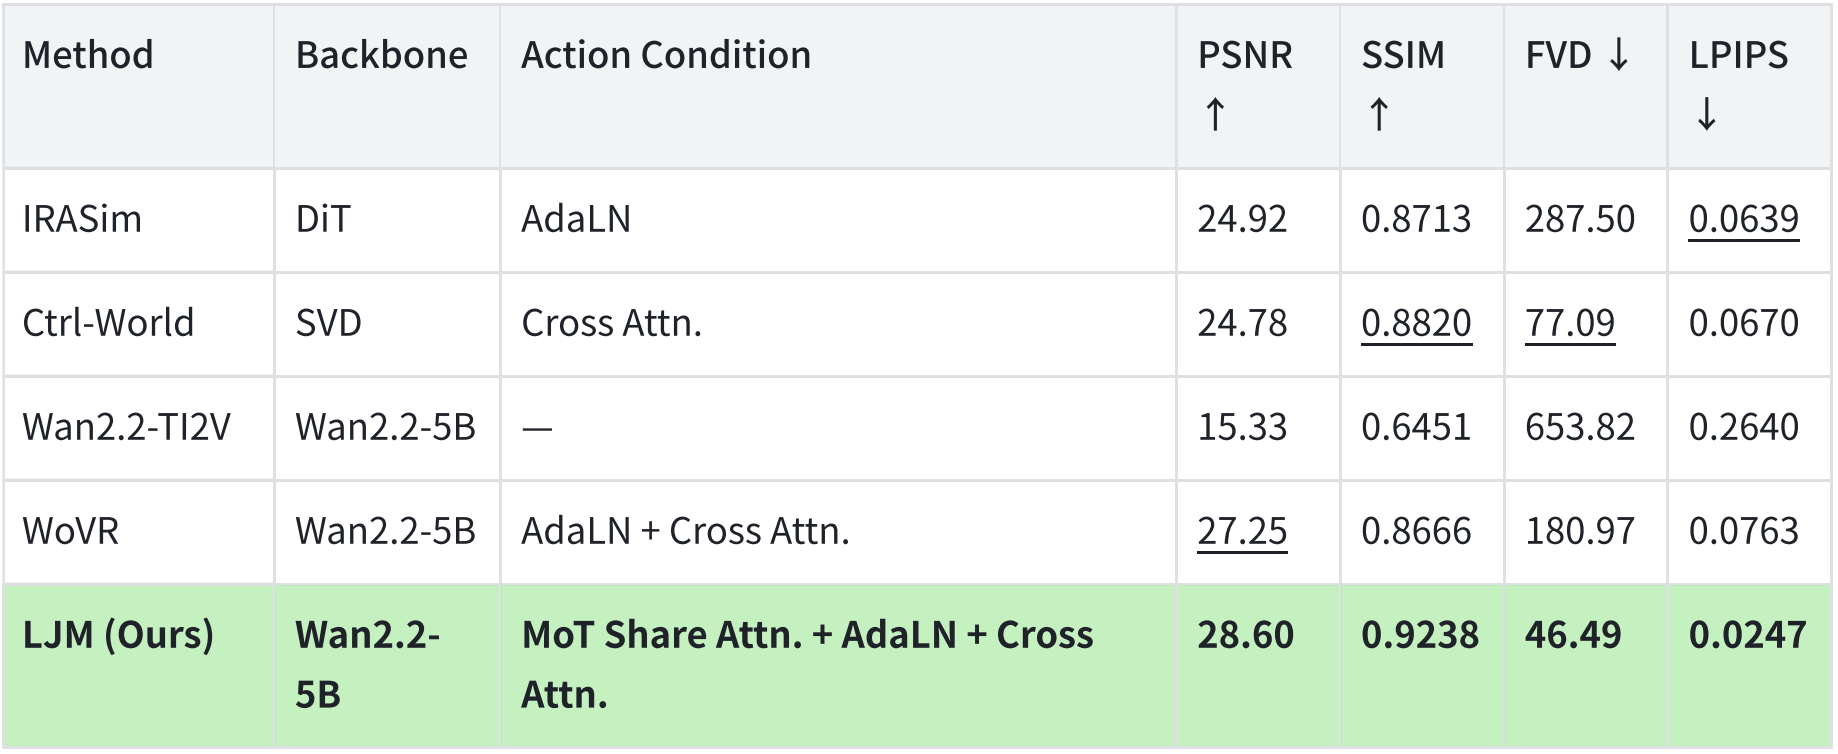Click the bold 46.49 FVD value
Viewport: 1838px width, 754px height.
1572,635
